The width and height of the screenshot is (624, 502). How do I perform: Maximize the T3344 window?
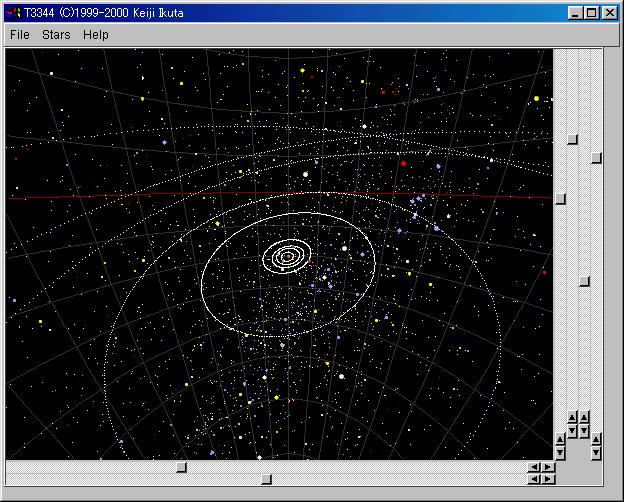pyautogui.click(x=591, y=13)
